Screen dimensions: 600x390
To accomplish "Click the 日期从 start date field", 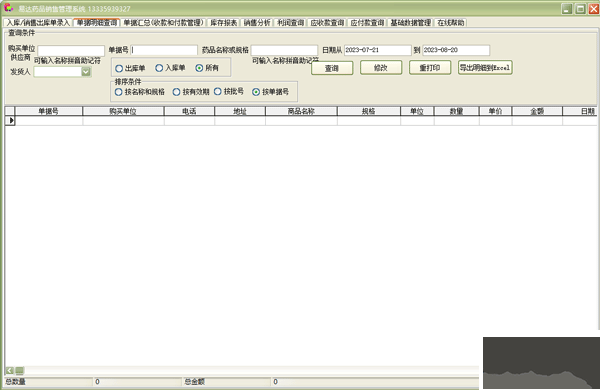I will coord(377,50).
